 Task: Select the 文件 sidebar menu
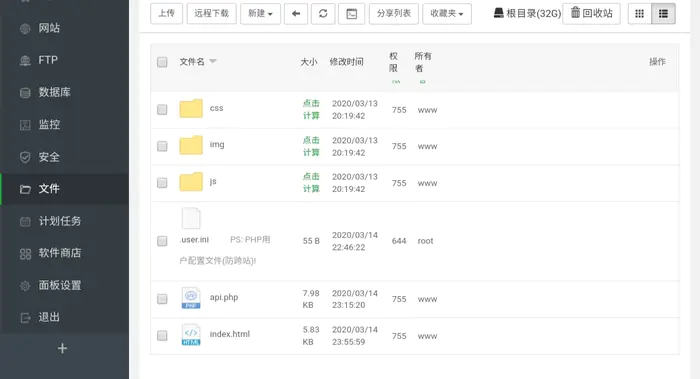64,189
